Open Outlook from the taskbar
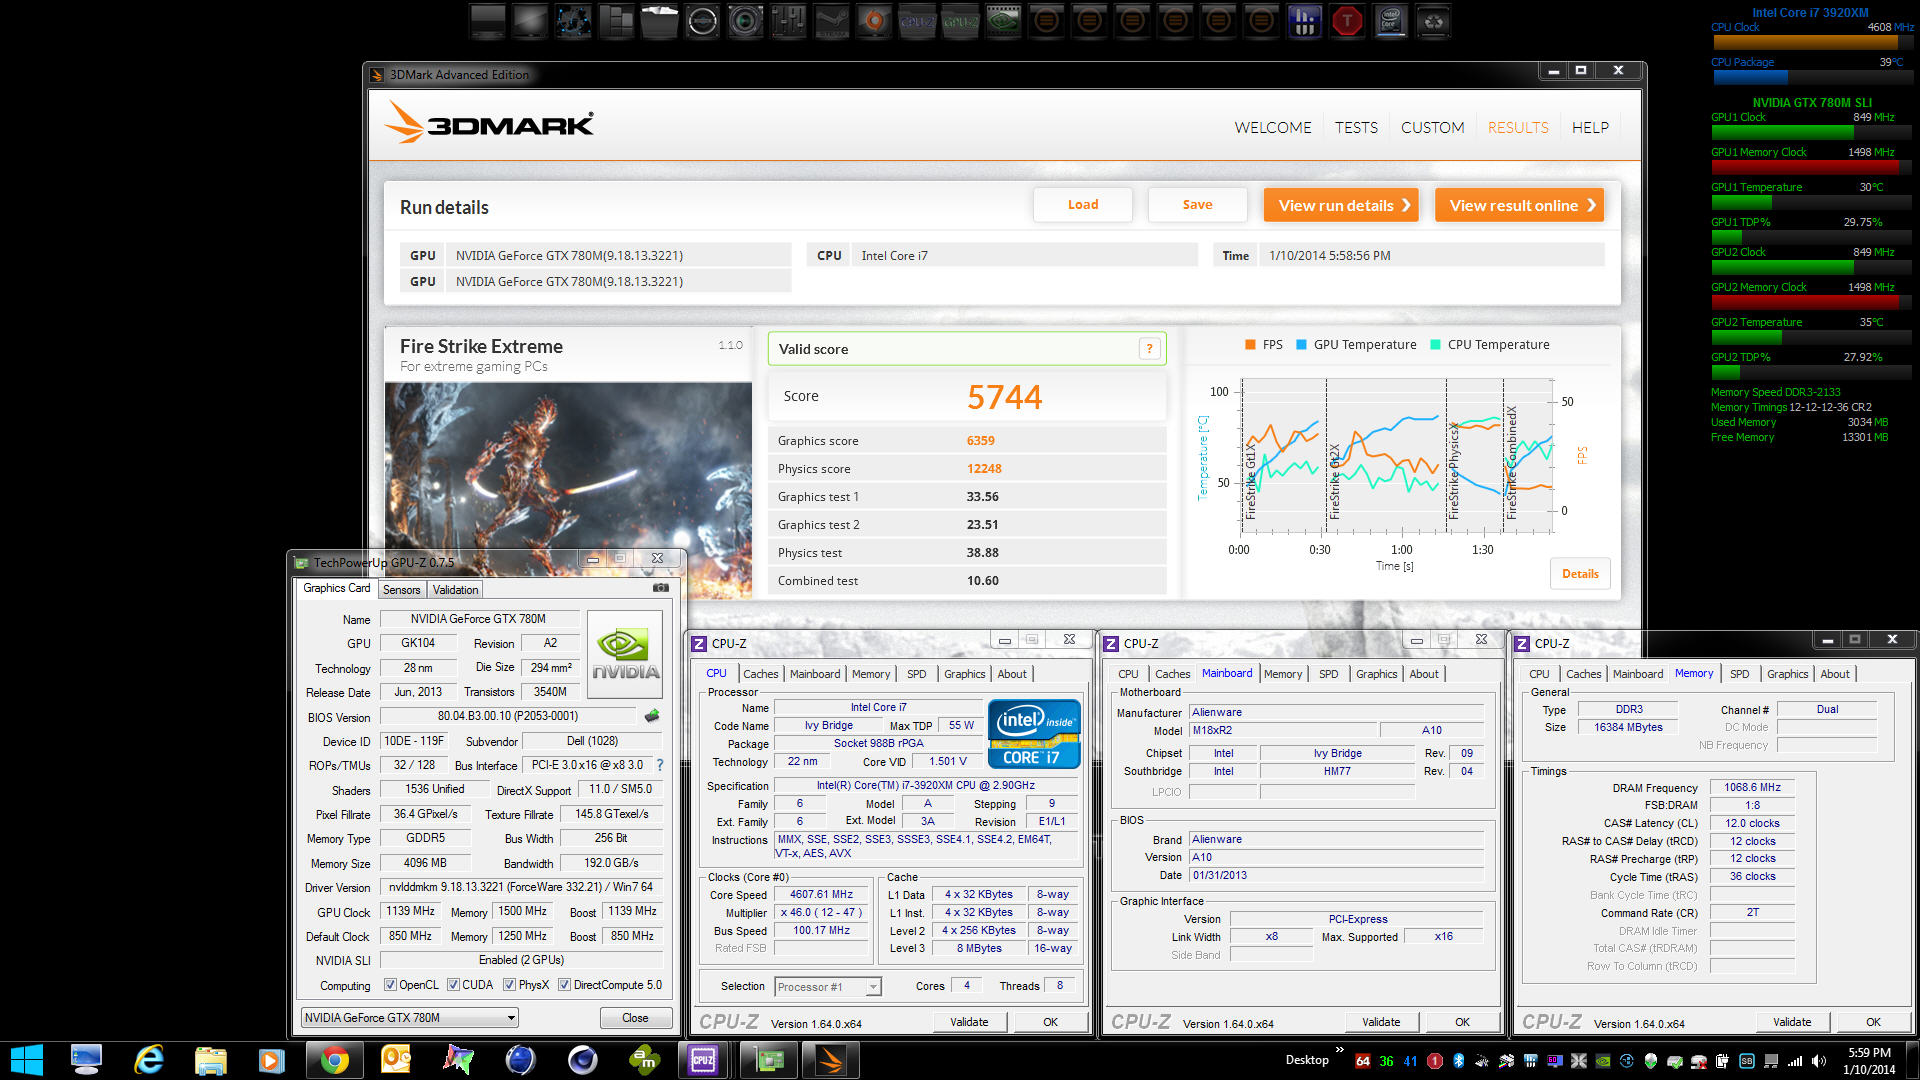 tap(396, 1060)
